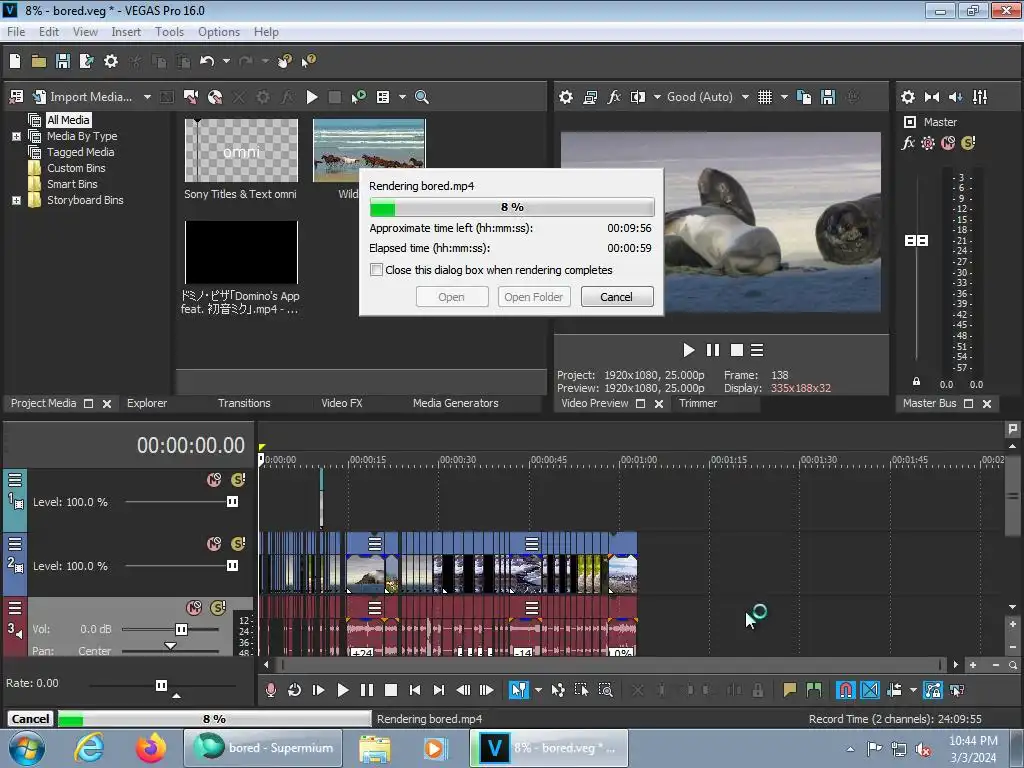The image size is (1024, 768).
Task: Select the Sony Titles & Text omni thumbnail
Action: coord(241,151)
